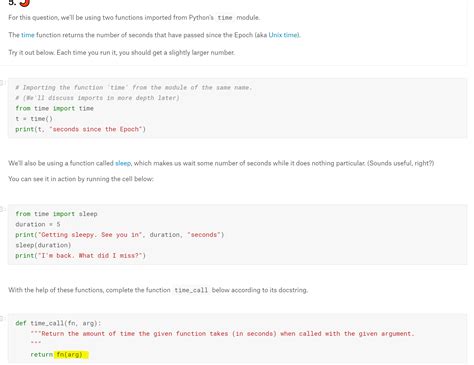Image resolution: width=474 pixels, height=365 pixels.
Task: Follow the 'sleep' function link
Action: click(x=123, y=163)
